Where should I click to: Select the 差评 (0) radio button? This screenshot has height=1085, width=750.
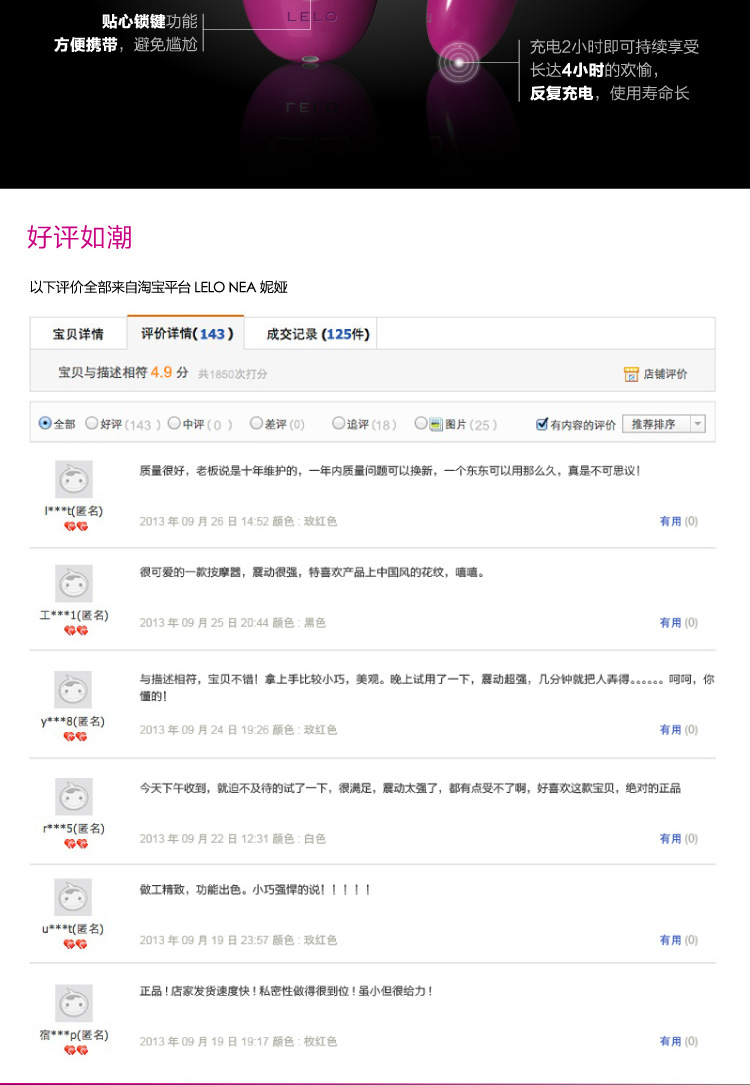pos(256,423)
